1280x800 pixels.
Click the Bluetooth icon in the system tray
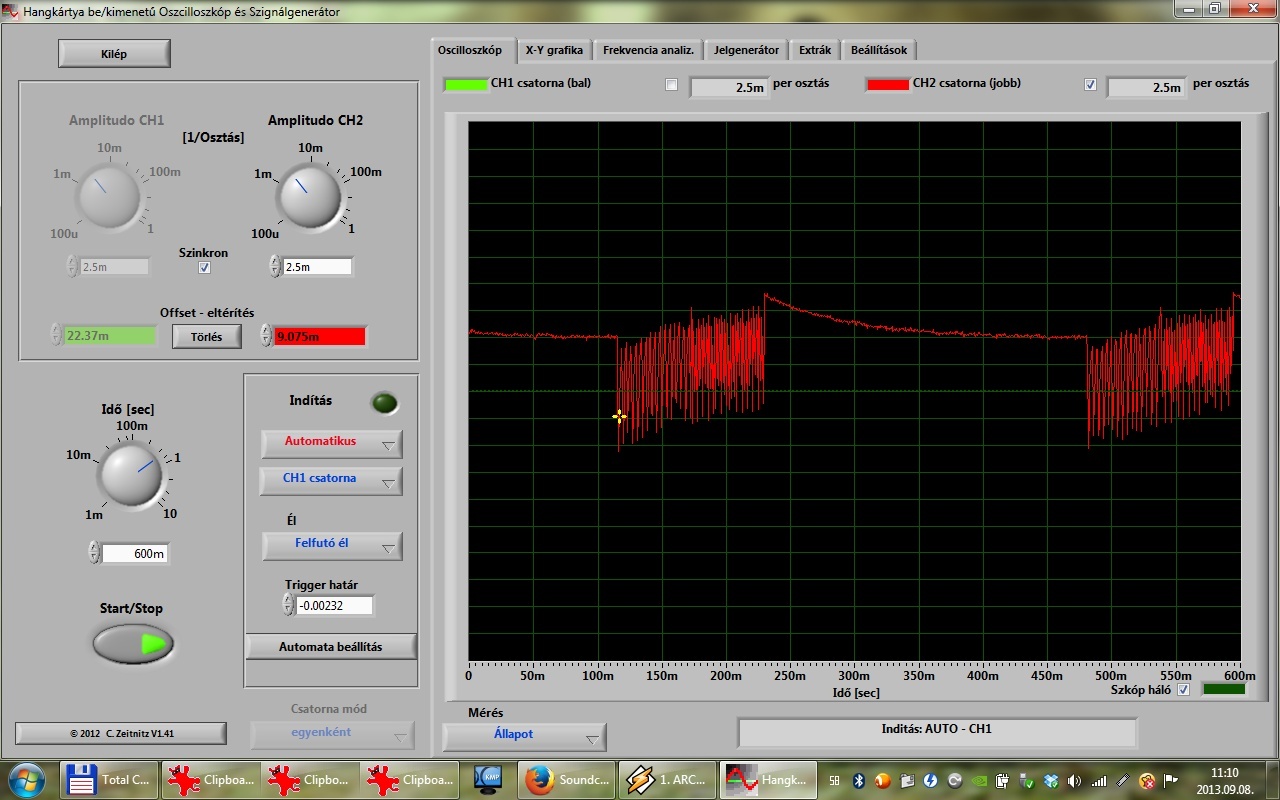(858, 780)
